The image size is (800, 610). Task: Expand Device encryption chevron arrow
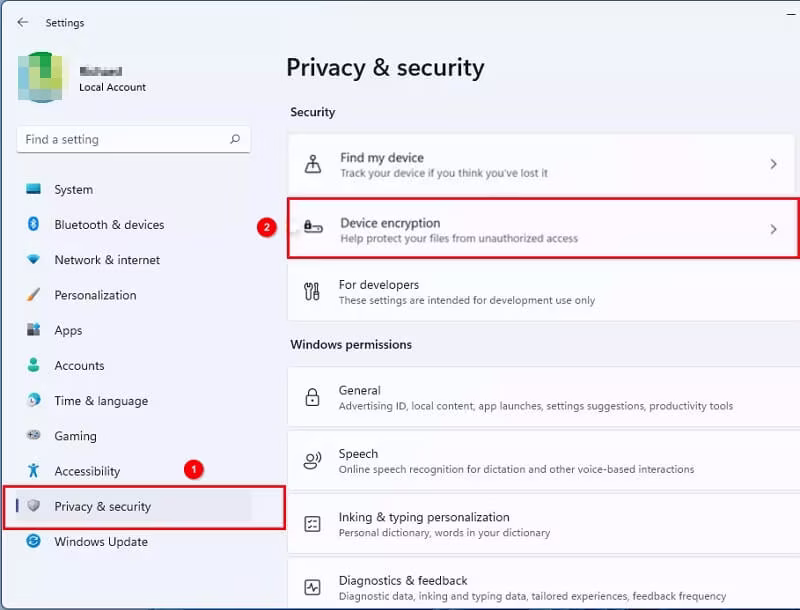773,230
